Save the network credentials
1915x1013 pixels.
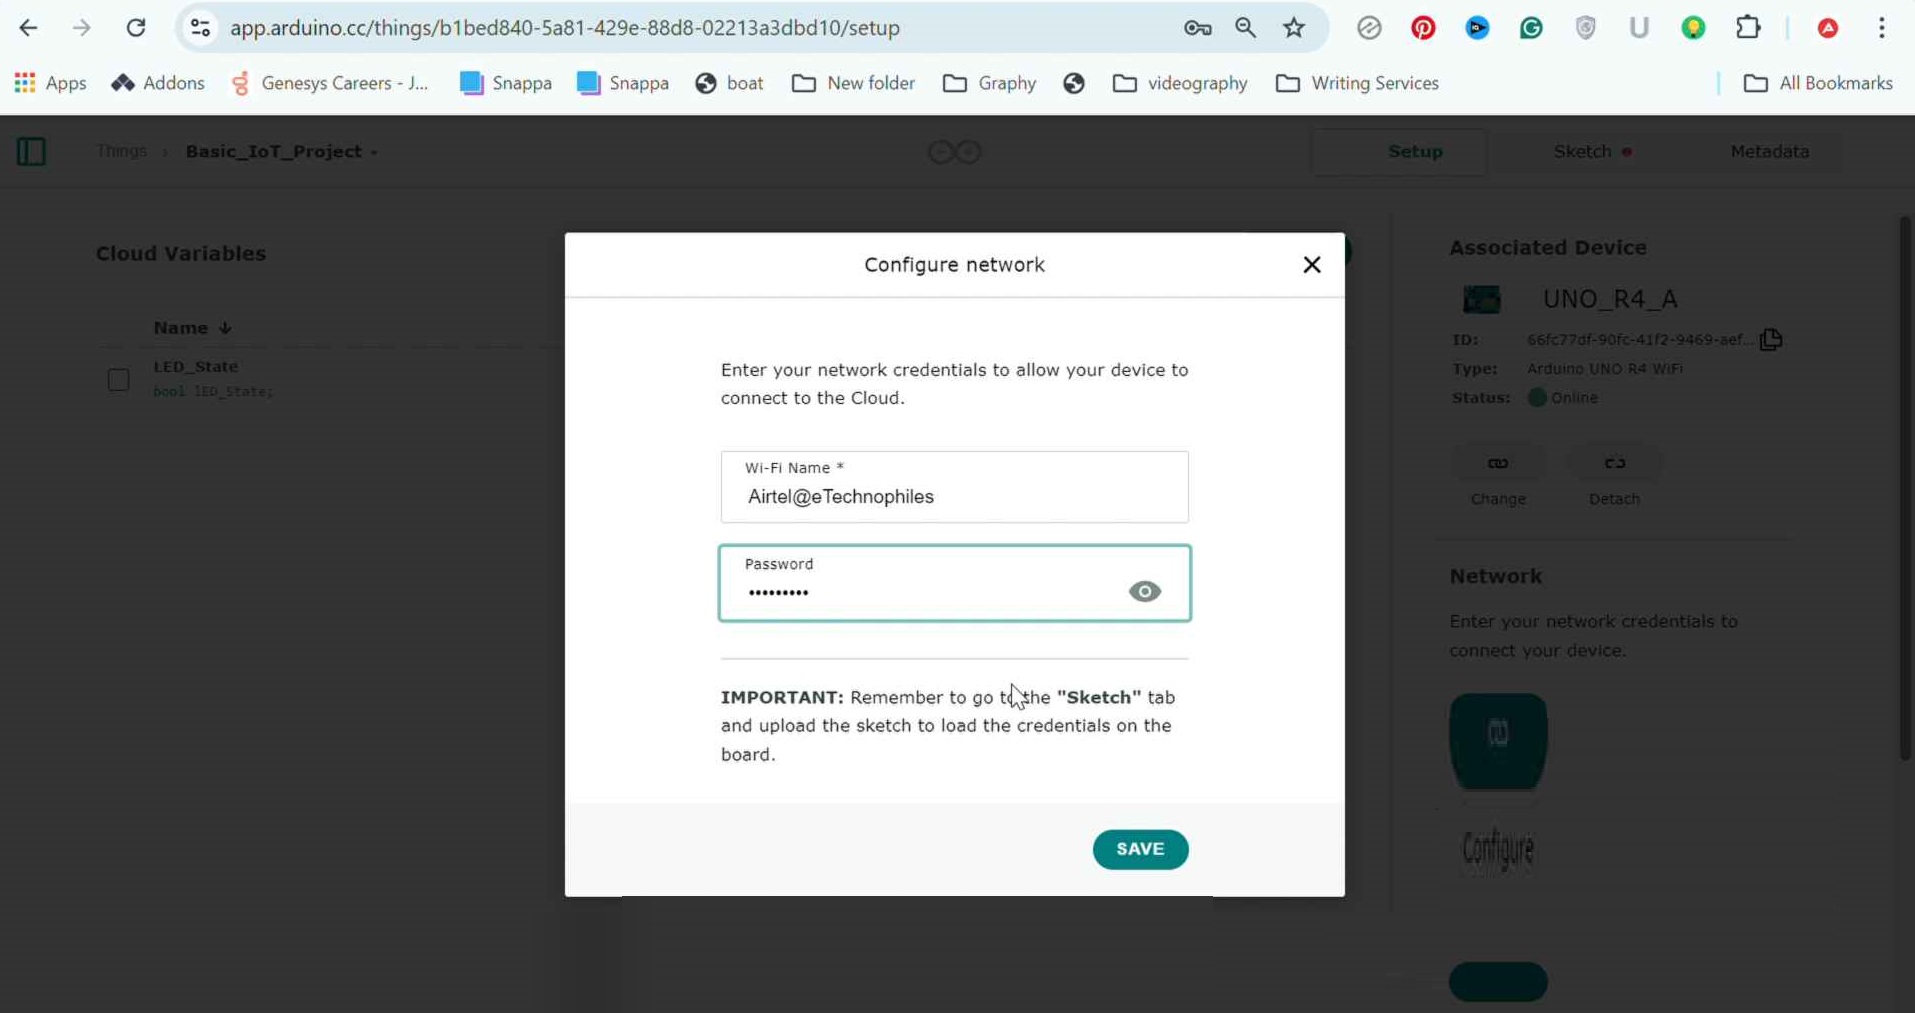1140,849
